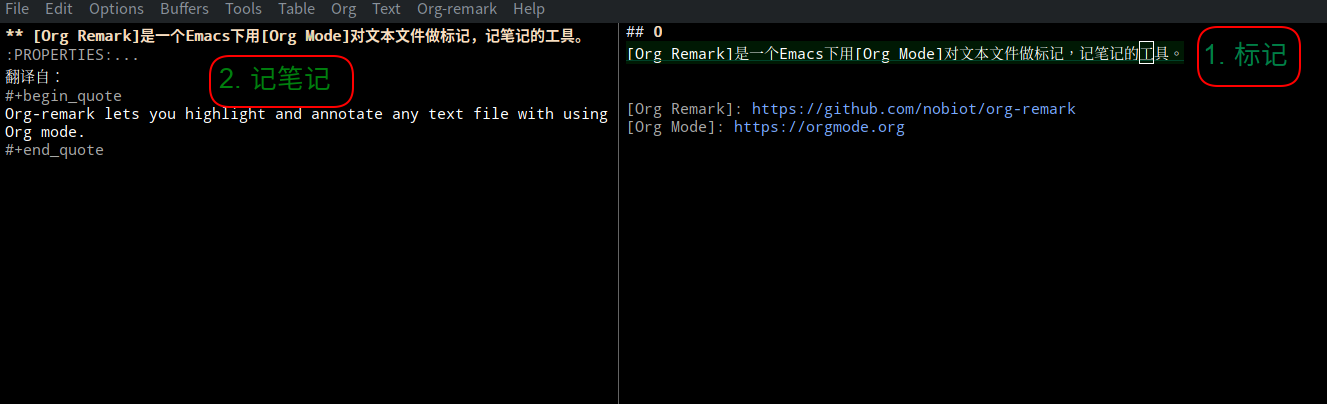The height and width of the screenshot is (404, 1327).
Task: Open the Buffers menu
Action: click(184, 9)
